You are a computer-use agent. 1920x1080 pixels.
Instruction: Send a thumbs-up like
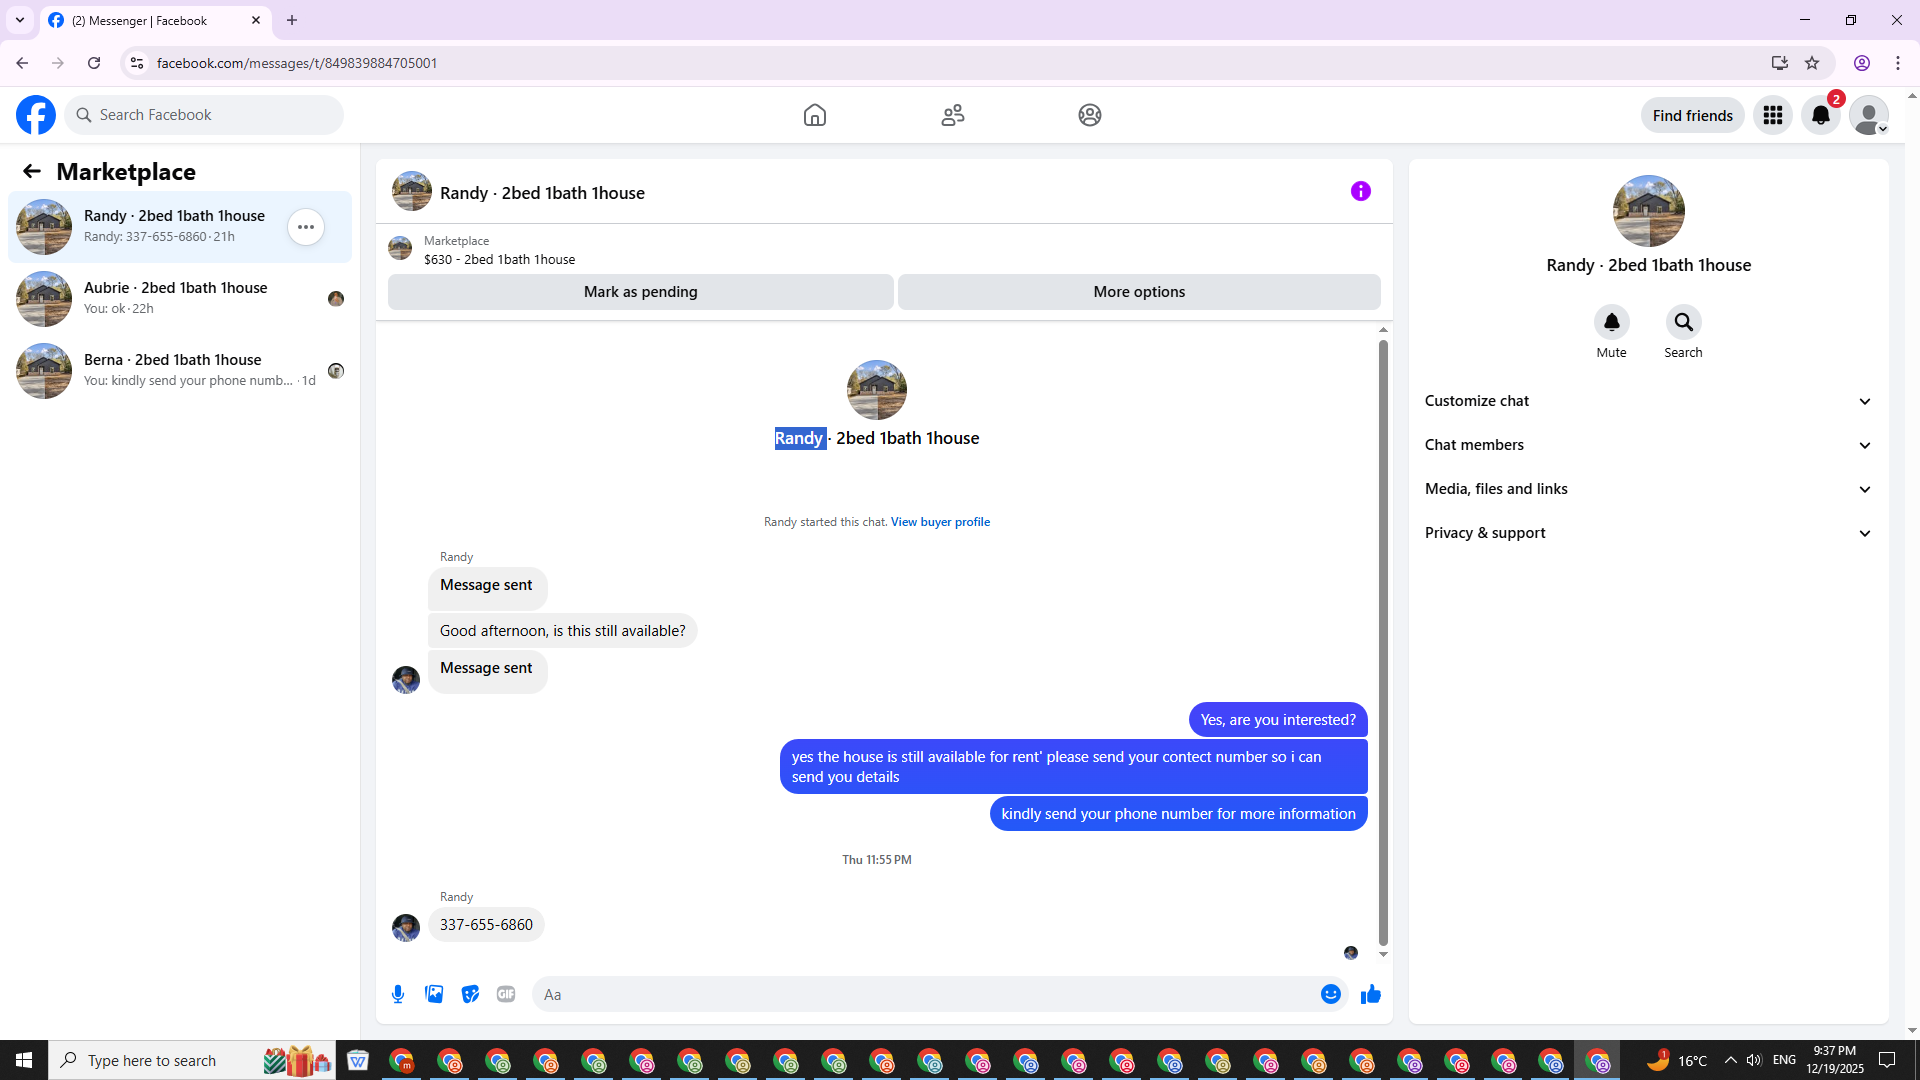click(x=1371, y=994)
